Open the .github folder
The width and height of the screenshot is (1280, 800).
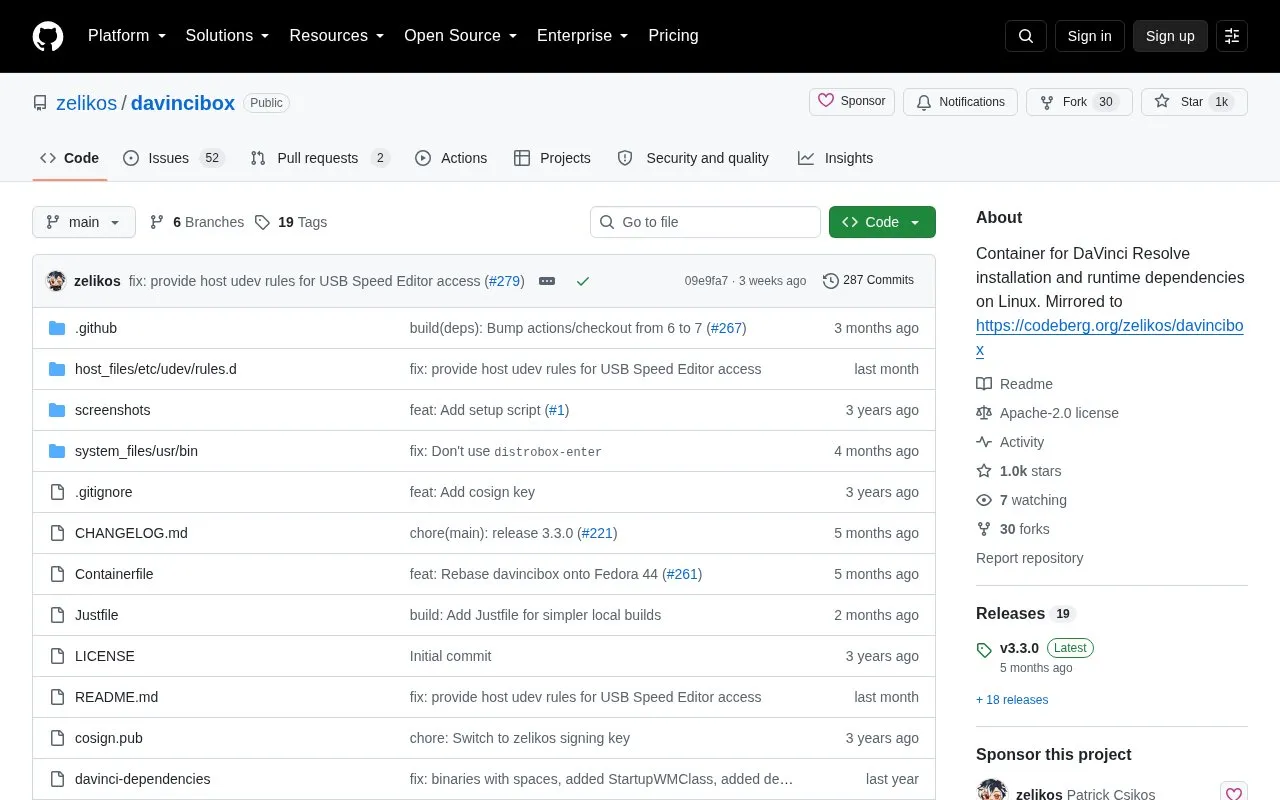96,328
